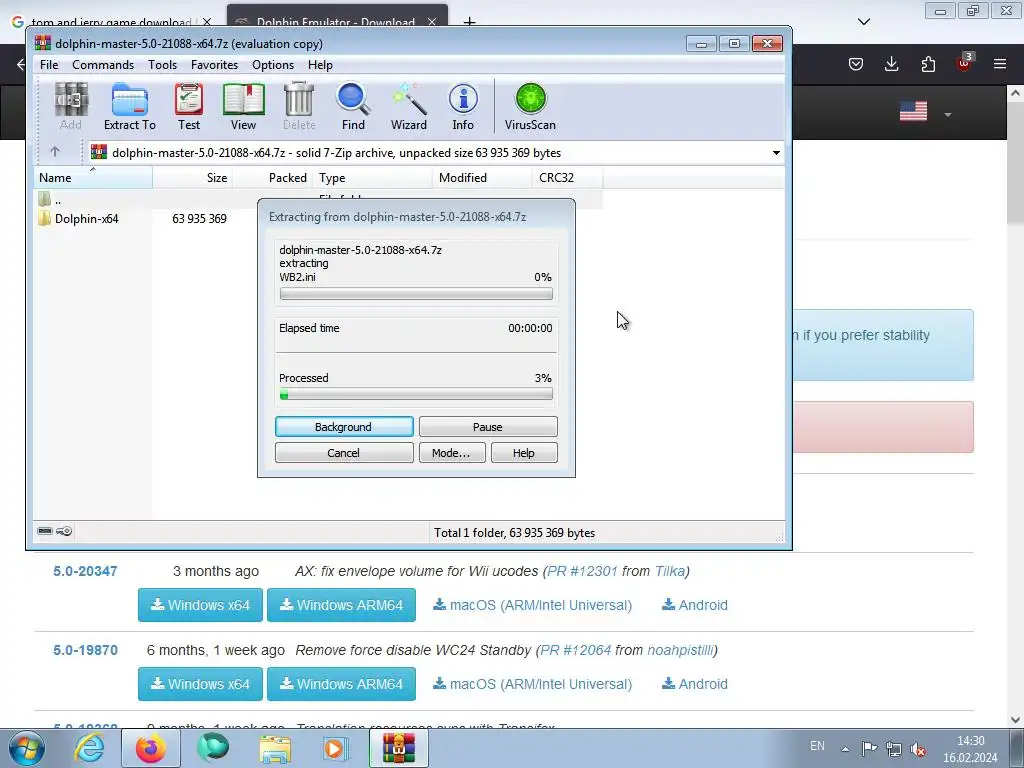
Task: Switch to Firefox in the taskbar
Action: (150, 748)
